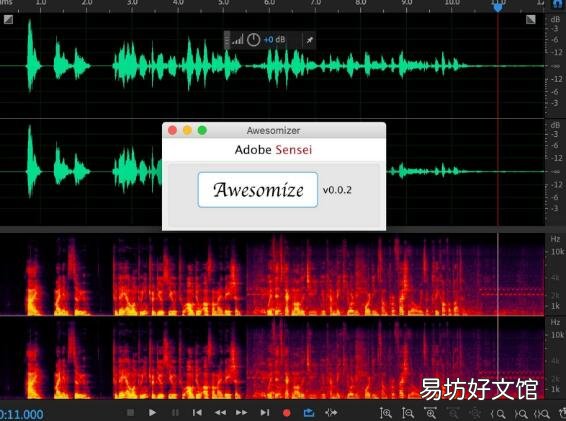Click the Hz label on the lower spectrogram scale
The width and height of the screenshot is (566, 421).
pyautogui.click(x=555, y=322)
